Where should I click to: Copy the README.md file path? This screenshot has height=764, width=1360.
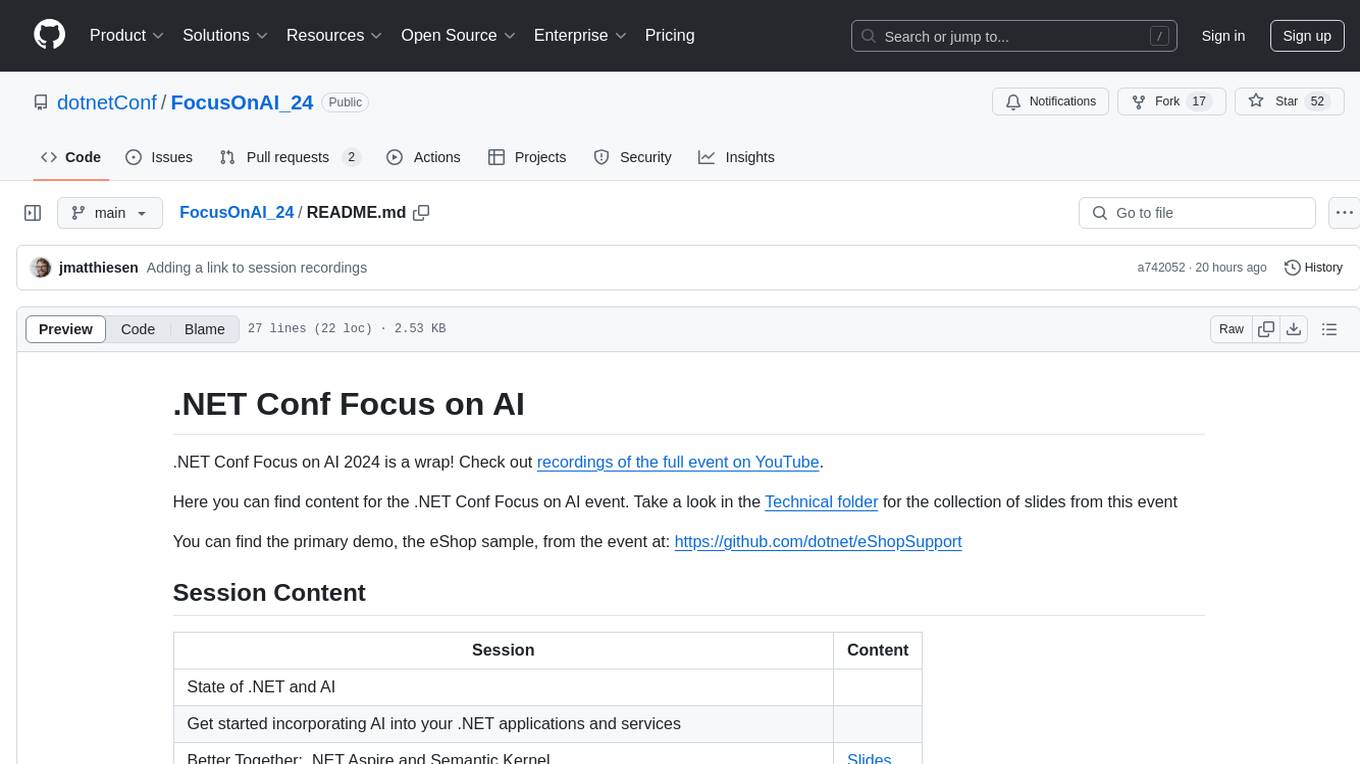click(421, 213)
